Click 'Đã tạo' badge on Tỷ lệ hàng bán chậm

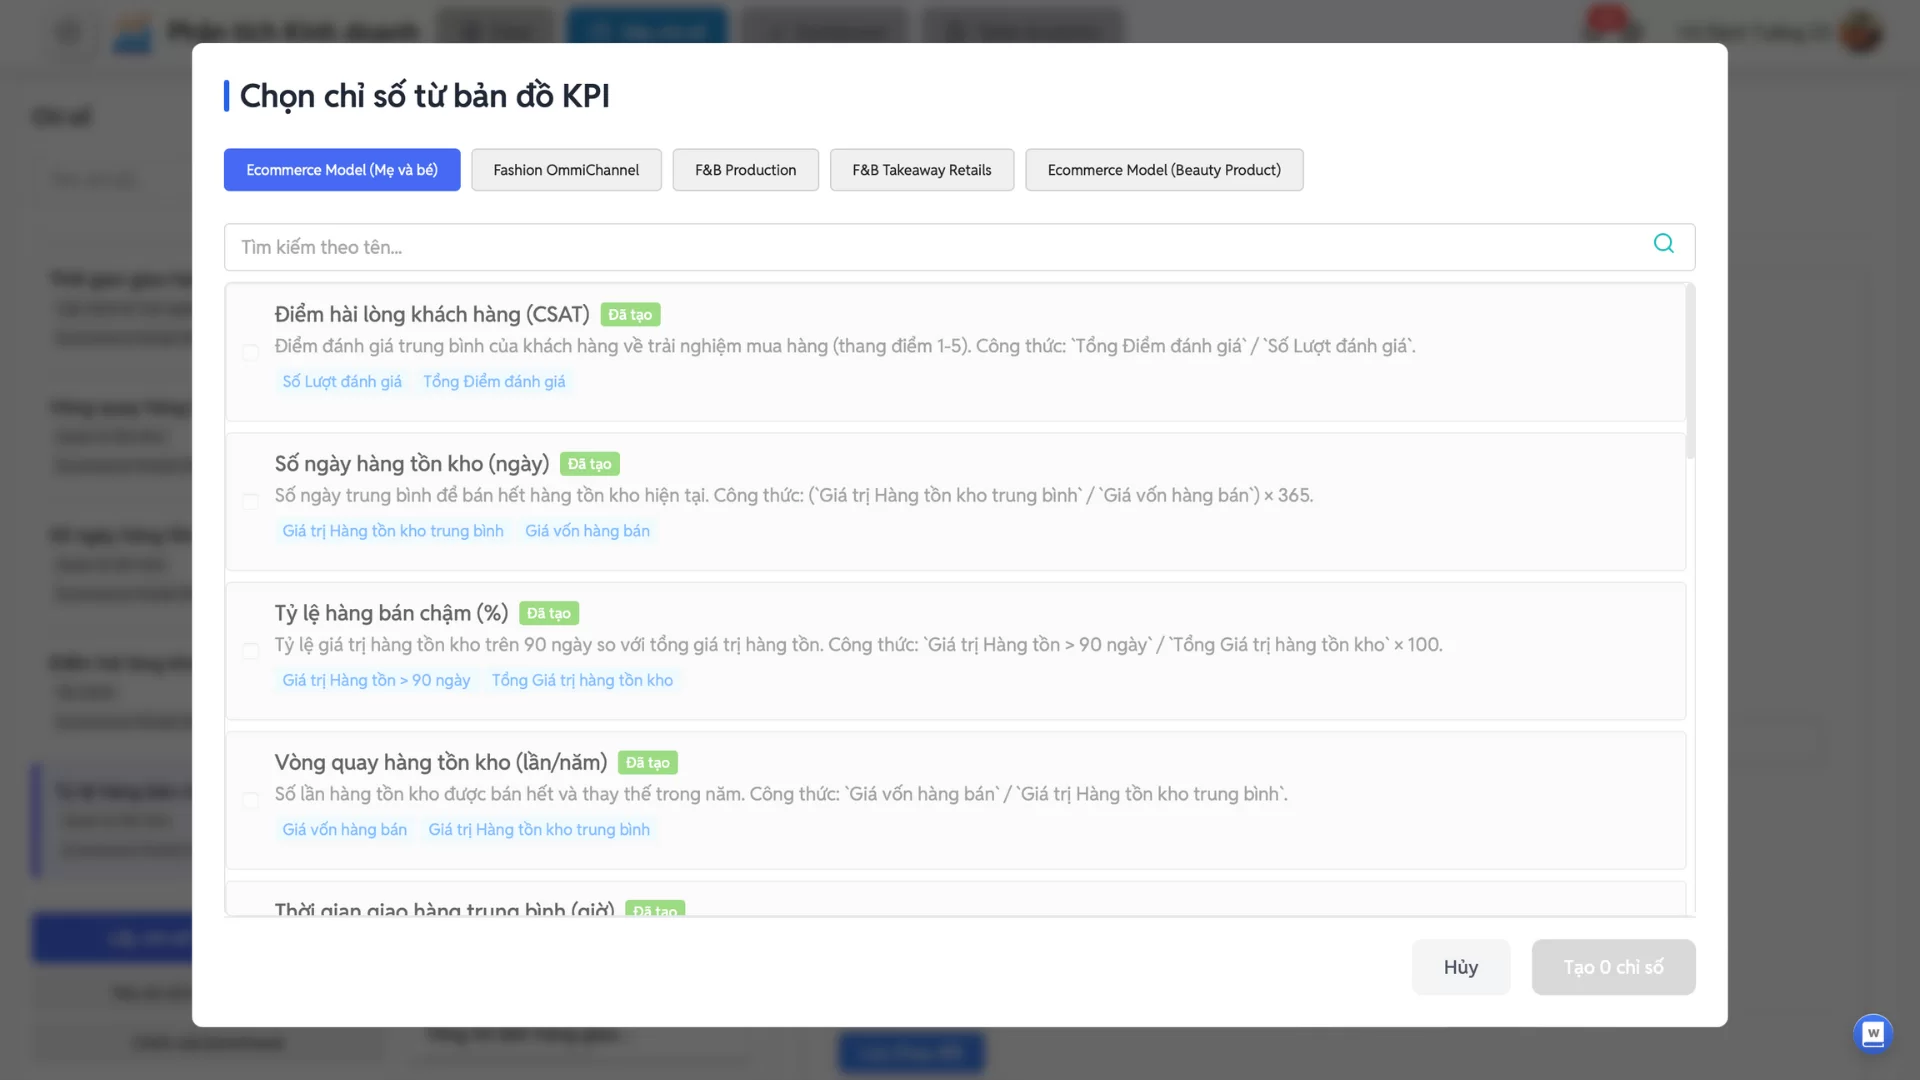(548, 614)
